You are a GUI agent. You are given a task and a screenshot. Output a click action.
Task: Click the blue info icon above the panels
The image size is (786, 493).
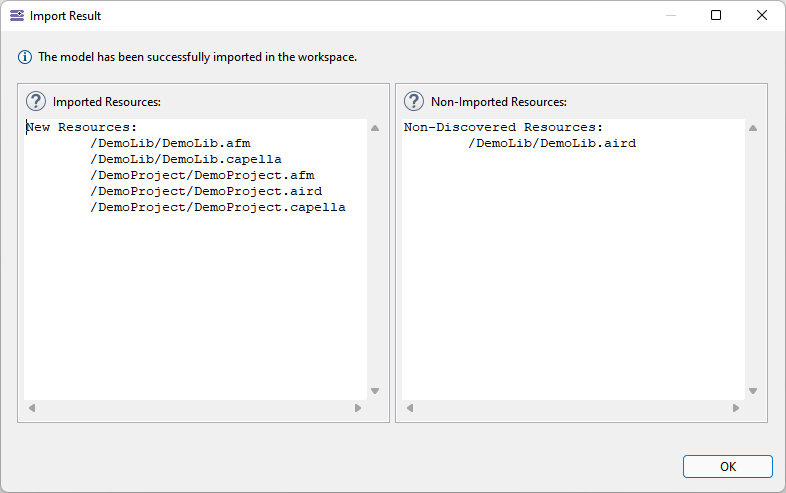25,57
